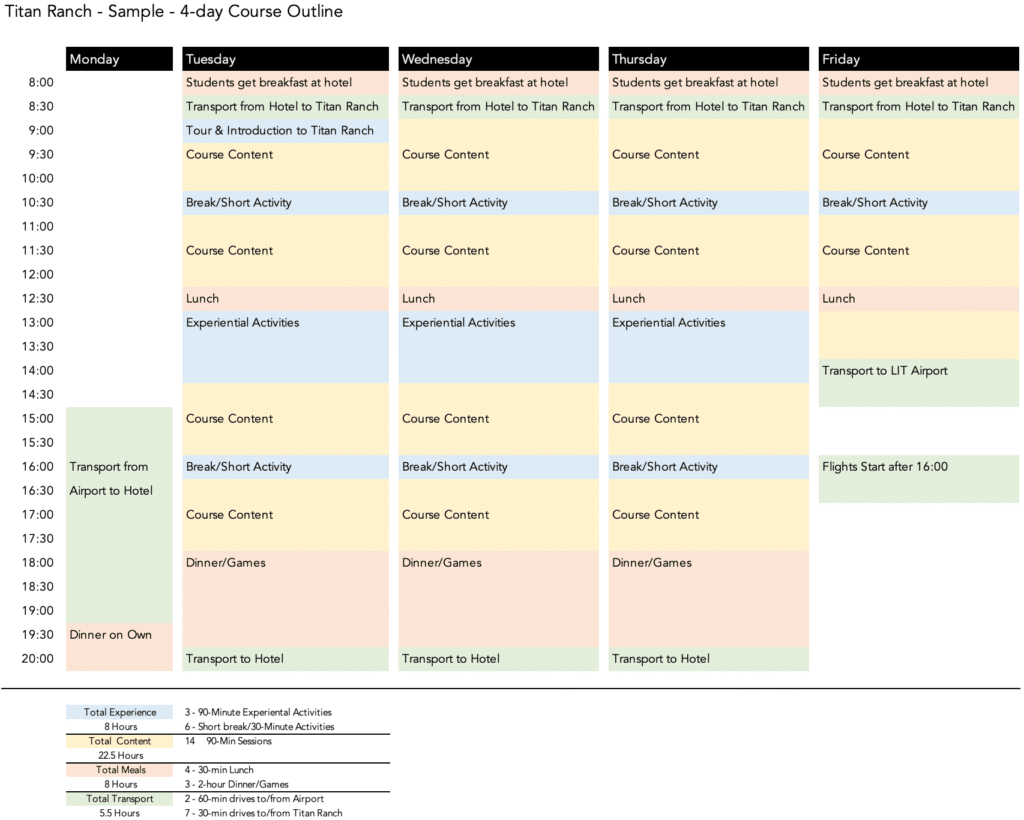Click the 13:30 time label
This screenshot has height=820, width=1024.
click(x=38, y=347)
